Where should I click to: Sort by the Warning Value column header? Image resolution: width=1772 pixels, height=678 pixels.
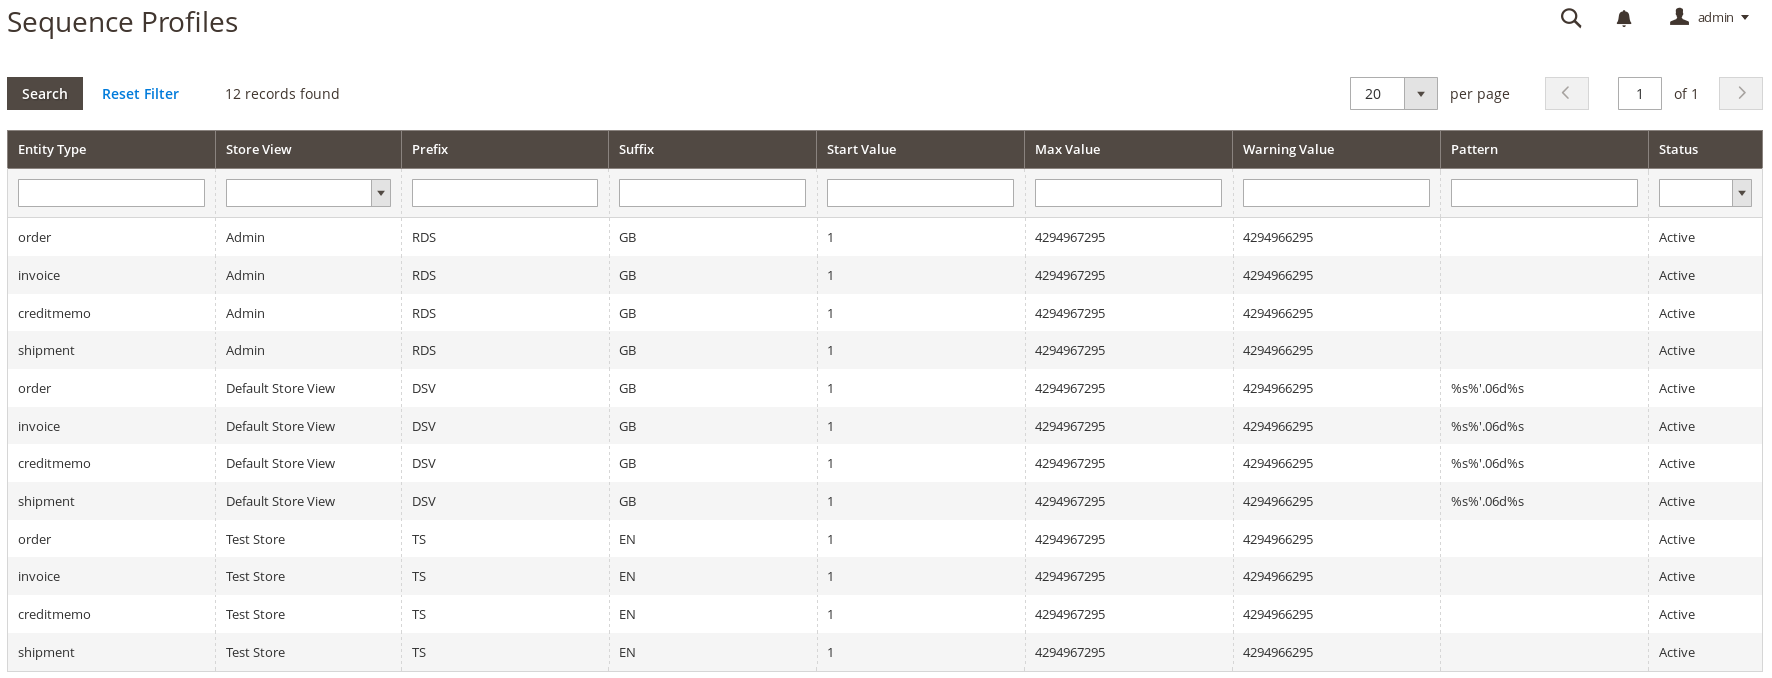pyautogui.click(x=1336, y=149)
